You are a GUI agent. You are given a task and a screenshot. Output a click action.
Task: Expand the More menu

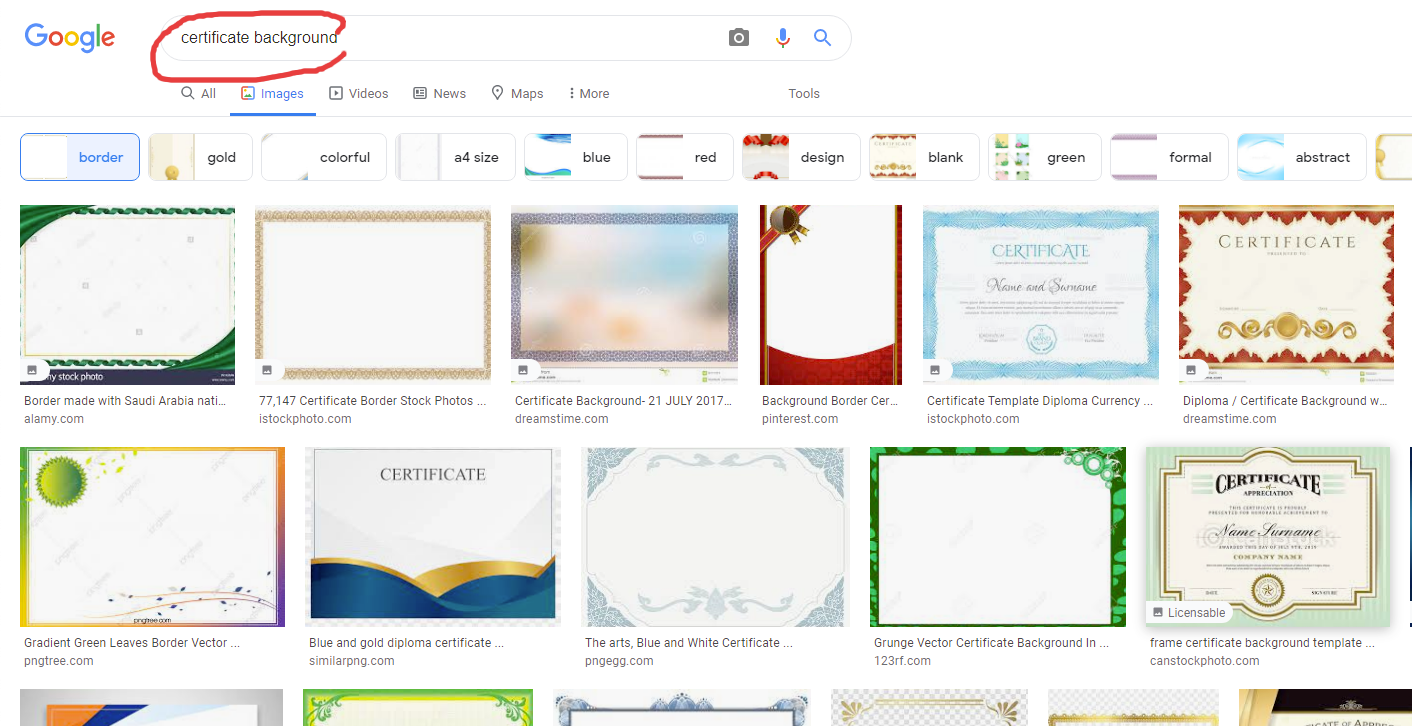(588, 93)
